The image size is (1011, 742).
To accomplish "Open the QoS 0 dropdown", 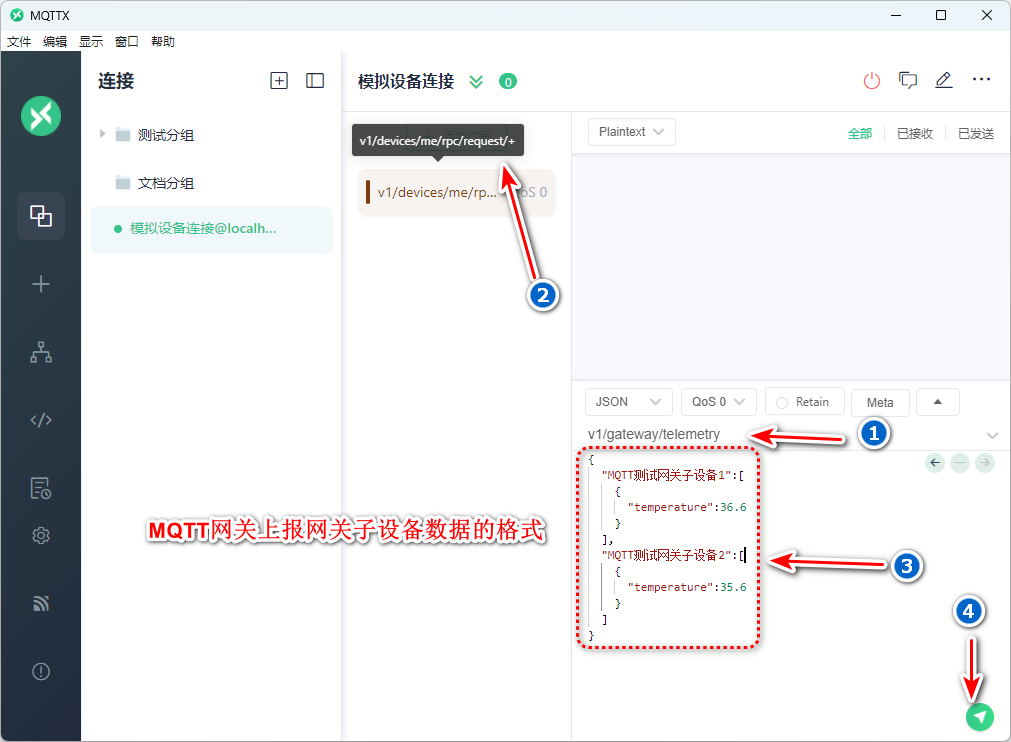I will click(x=717, y=402).
